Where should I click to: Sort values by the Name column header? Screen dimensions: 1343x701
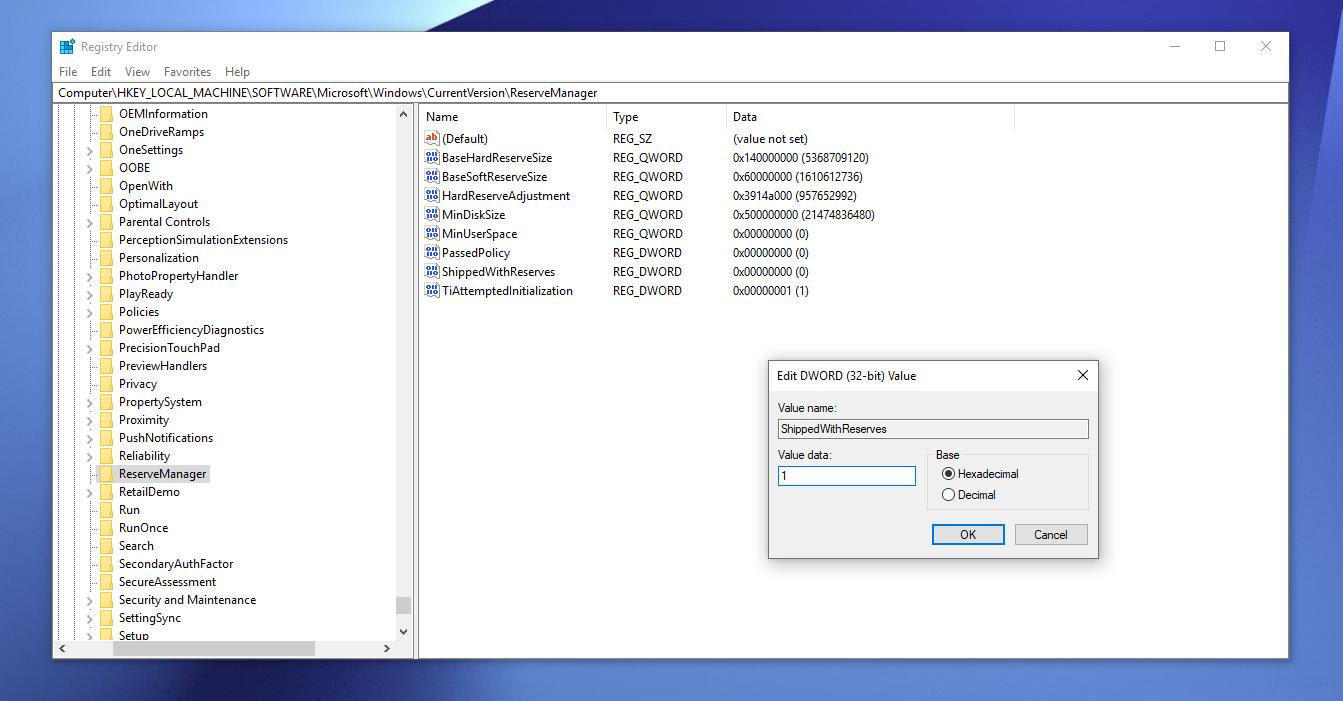click(x=513, y=117)
